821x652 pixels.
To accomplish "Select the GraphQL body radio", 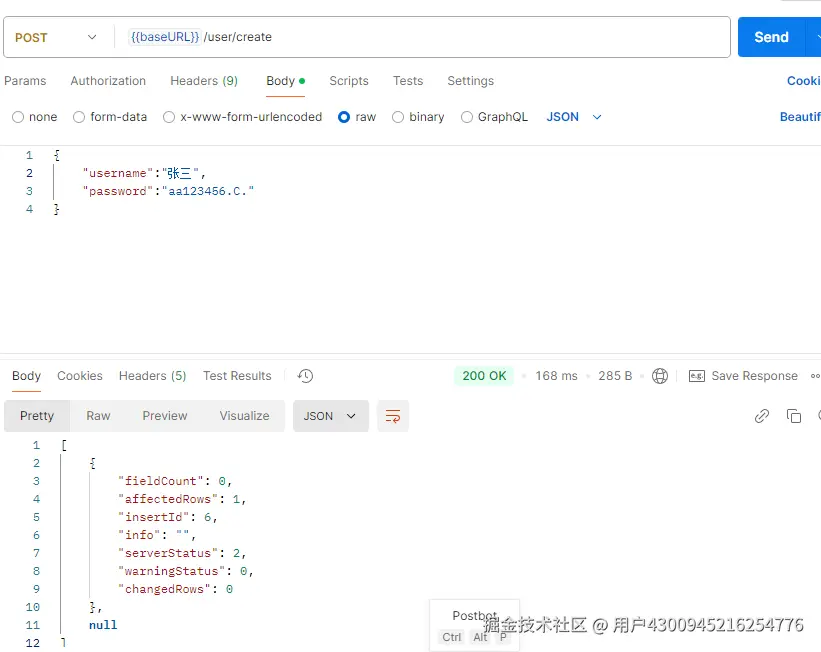I will click(x=467, y=117).
